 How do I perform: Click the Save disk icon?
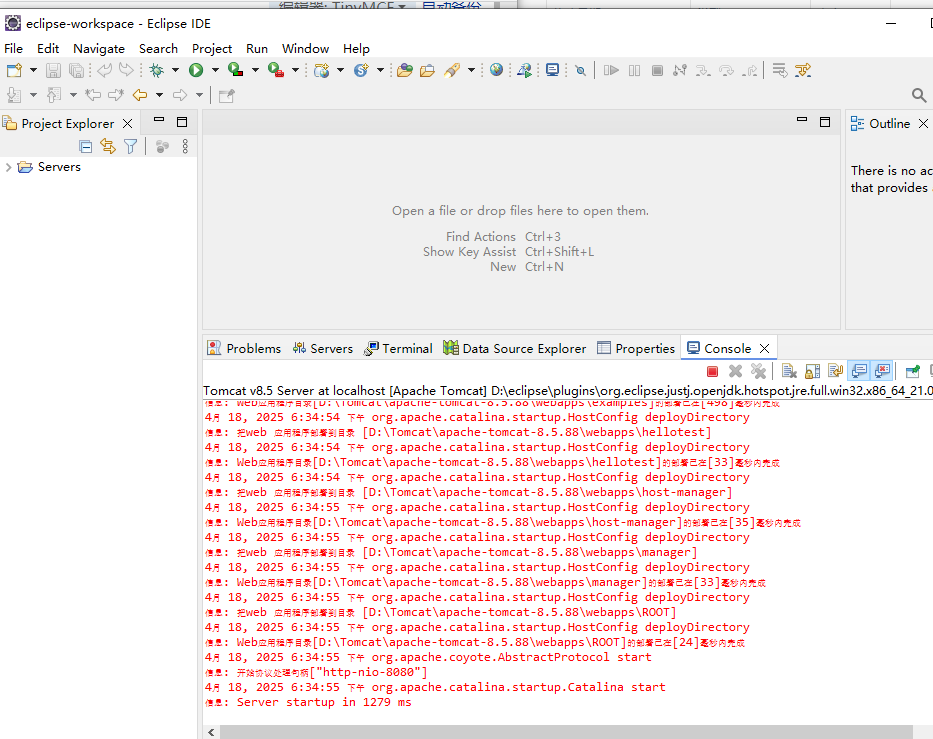click(x=53, y=70)
